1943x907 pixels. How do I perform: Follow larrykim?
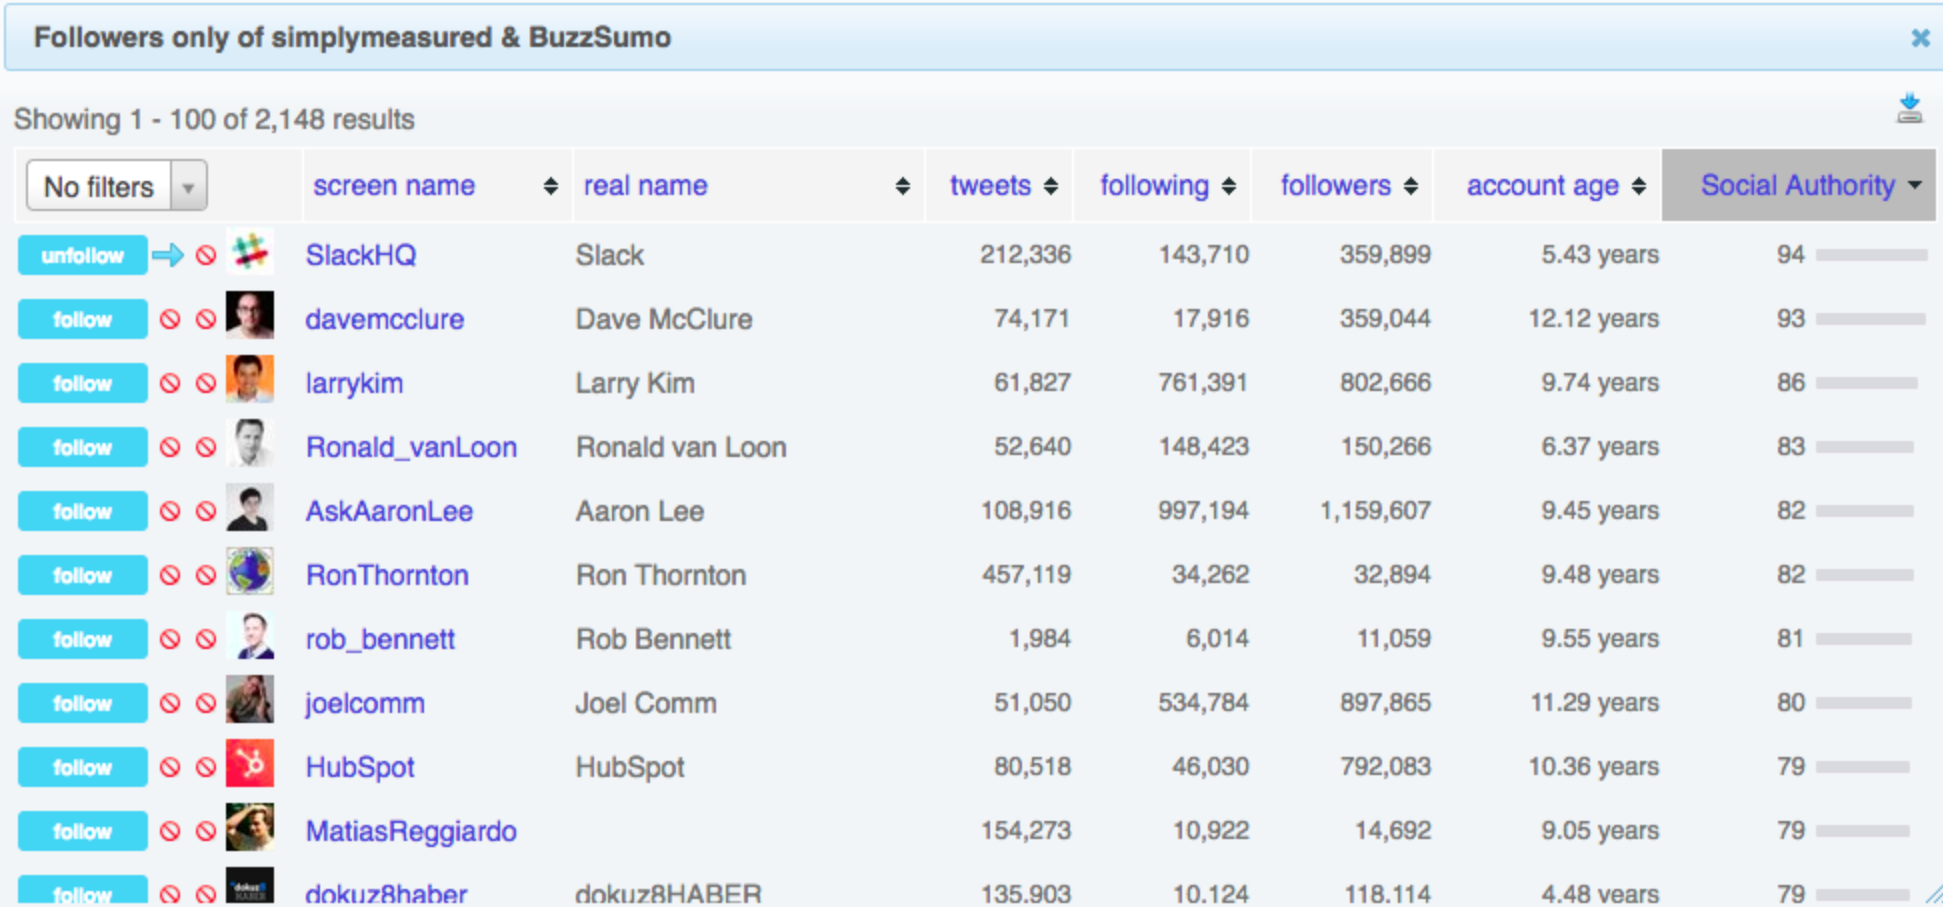point(82,383)
